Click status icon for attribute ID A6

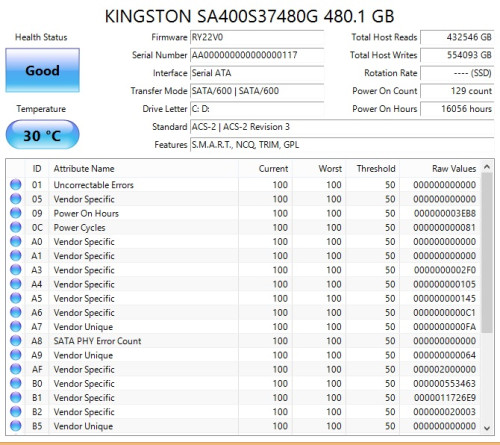point(16,312)
